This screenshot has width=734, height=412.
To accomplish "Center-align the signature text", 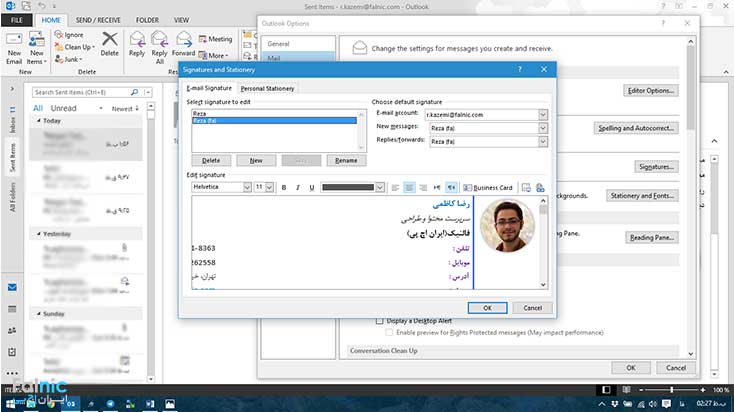I will (409, 187).
